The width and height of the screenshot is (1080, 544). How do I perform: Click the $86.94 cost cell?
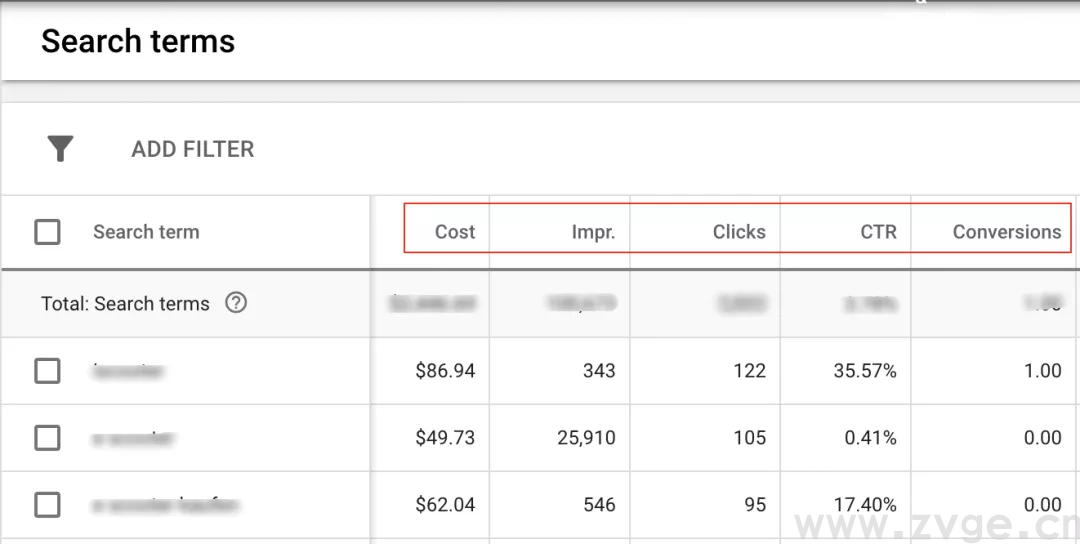(x=445, y=371)
